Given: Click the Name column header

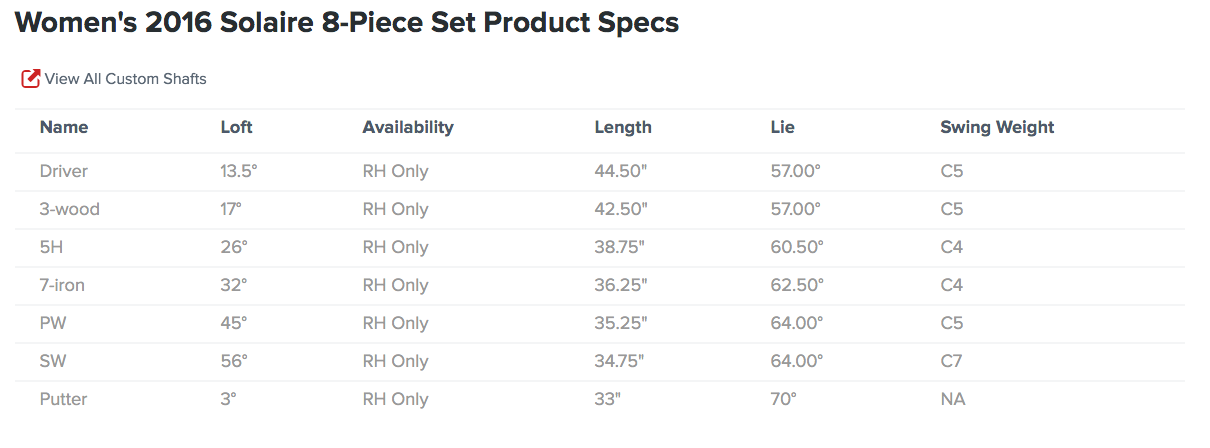Looking at the screenshot, I should [64, 127].
